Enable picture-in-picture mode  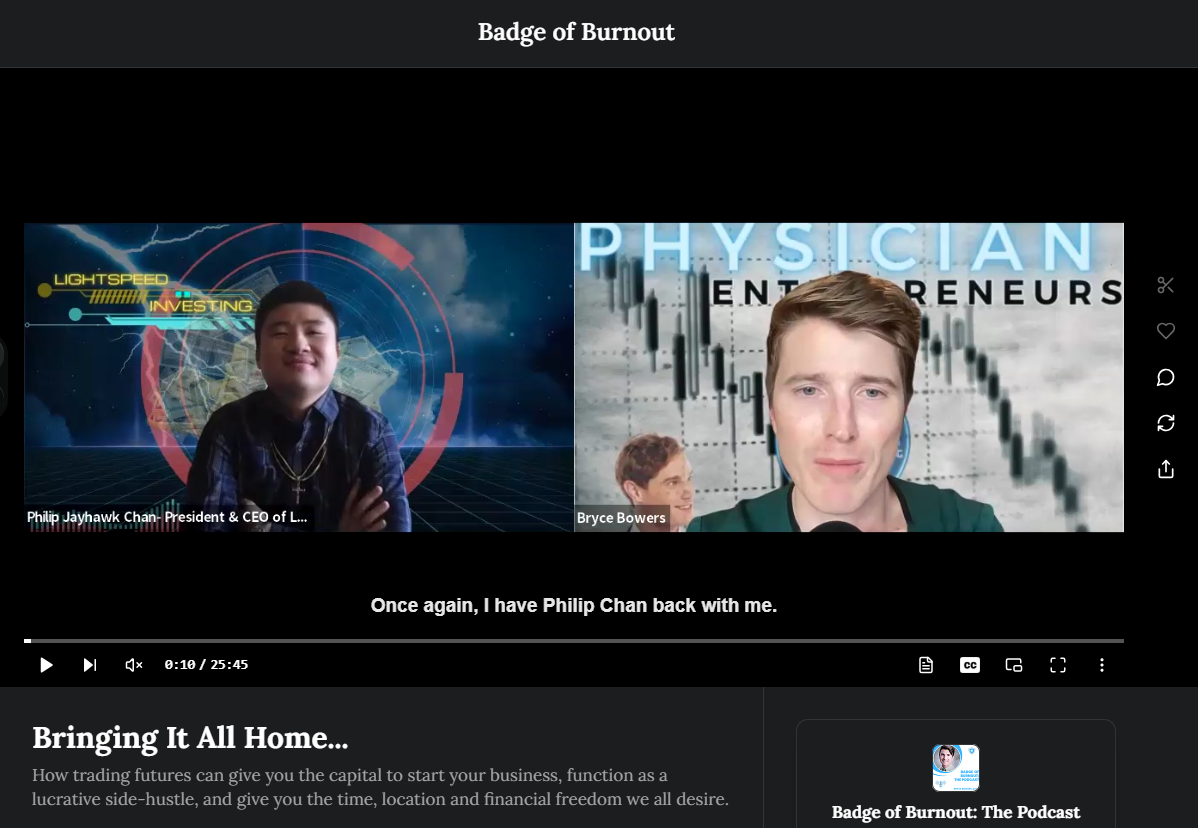[1014, 665]
